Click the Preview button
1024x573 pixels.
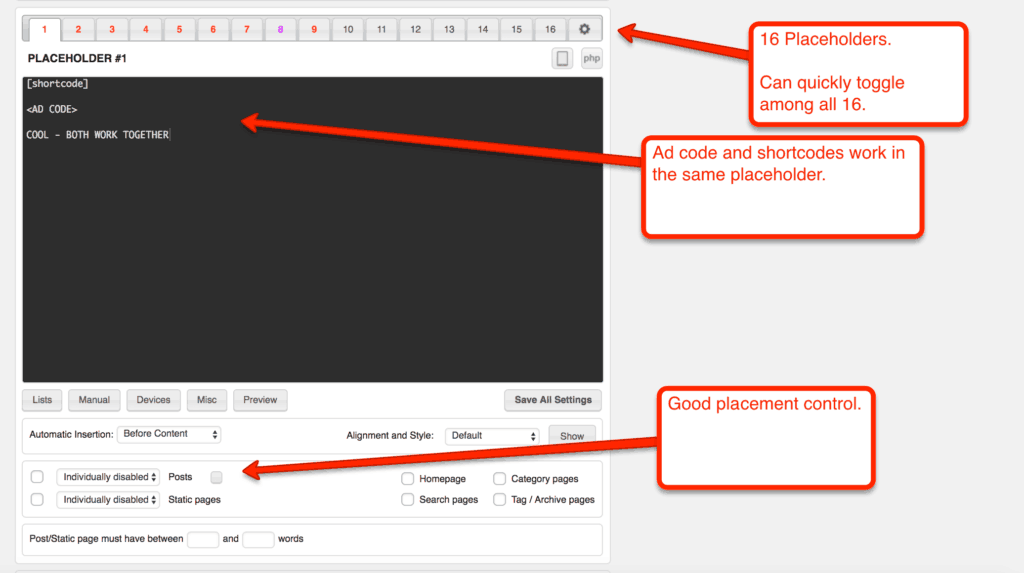pos(260,400)
